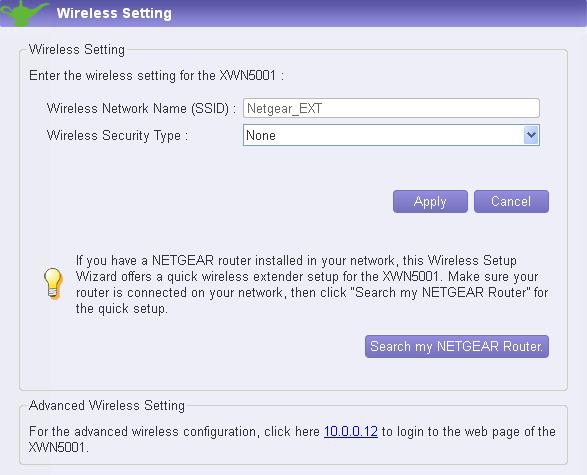Image resolution: width=587 pixels, height=475 pixels.
Task: Open the Wireless Security Type dropdown
Action: point(391,135)
